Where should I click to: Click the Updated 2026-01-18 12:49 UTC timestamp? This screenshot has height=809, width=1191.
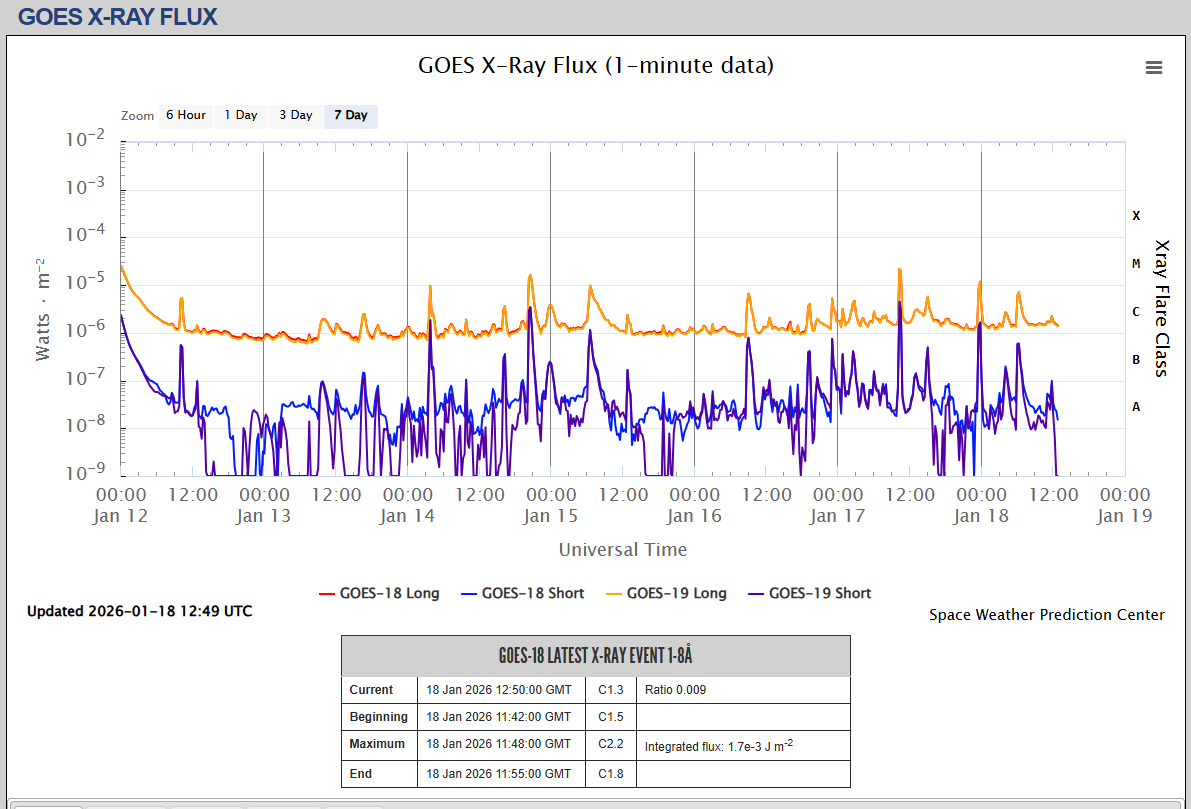(139, 611)
